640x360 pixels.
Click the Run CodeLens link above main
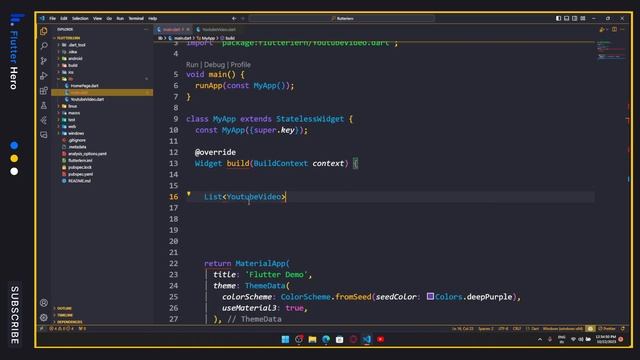[192, 64]
